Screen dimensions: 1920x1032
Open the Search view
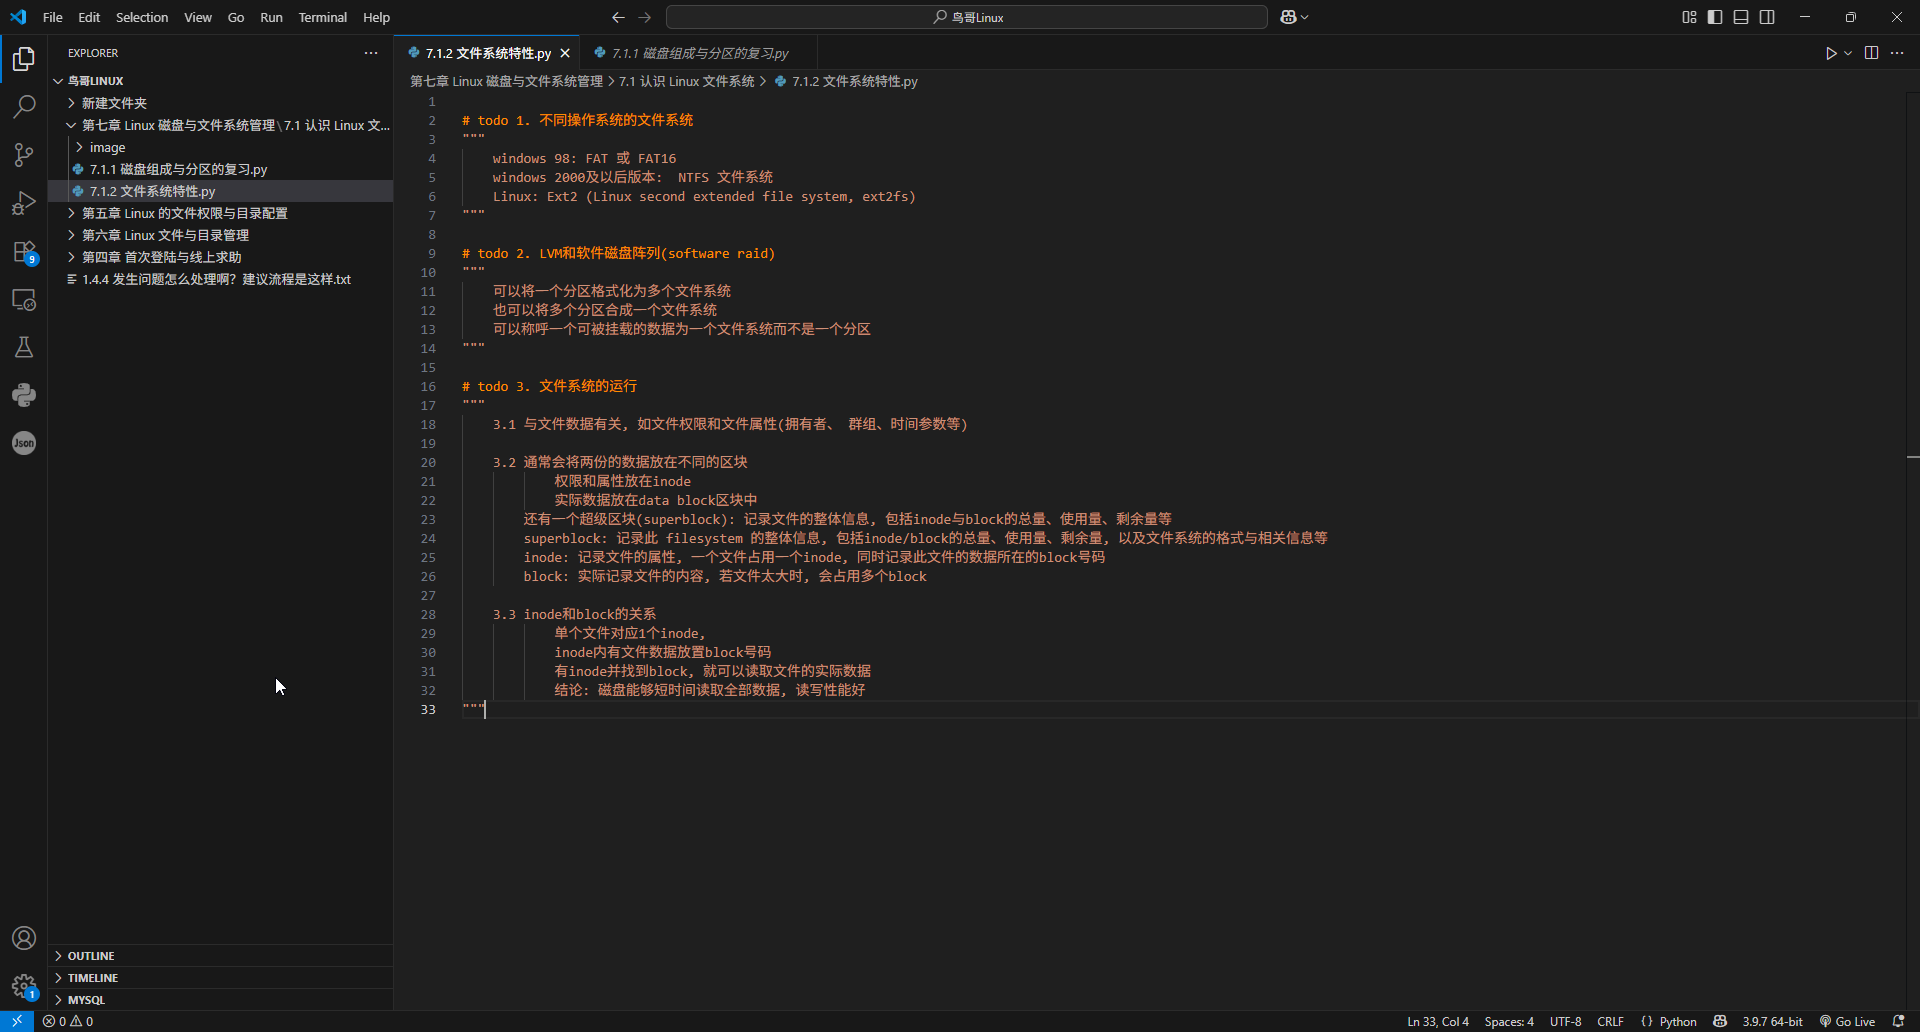coord(24,107)
